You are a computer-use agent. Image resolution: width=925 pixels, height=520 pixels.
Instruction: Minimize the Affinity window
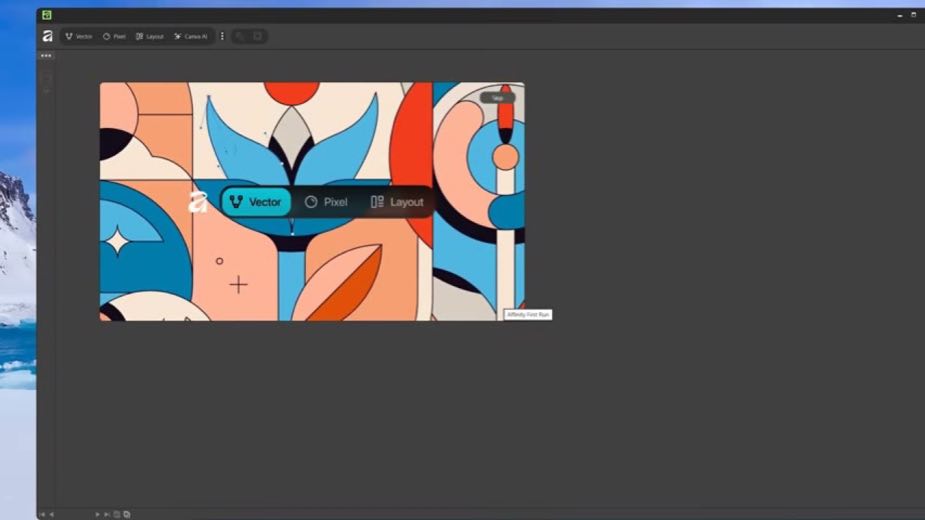point(900,15)
